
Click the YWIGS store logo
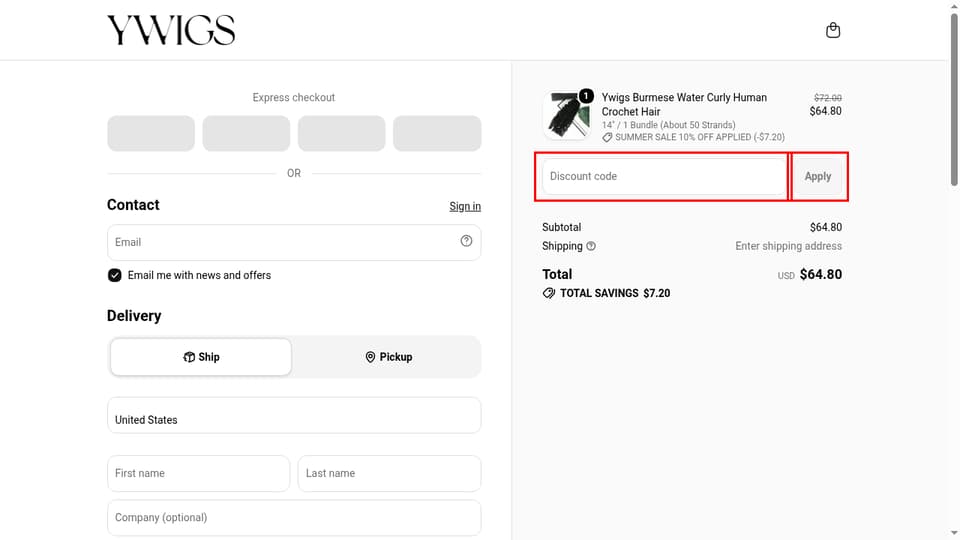coord(171,30)
